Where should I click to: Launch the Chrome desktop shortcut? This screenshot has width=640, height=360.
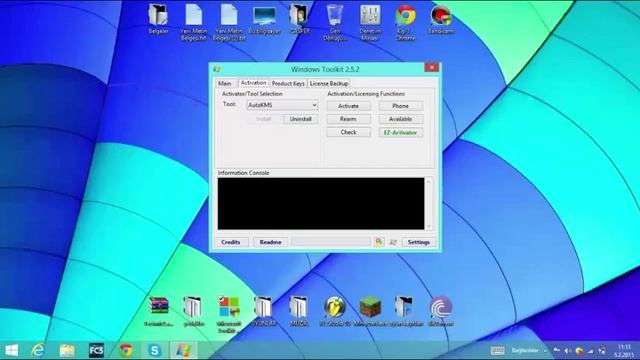(x=405, y=22)
